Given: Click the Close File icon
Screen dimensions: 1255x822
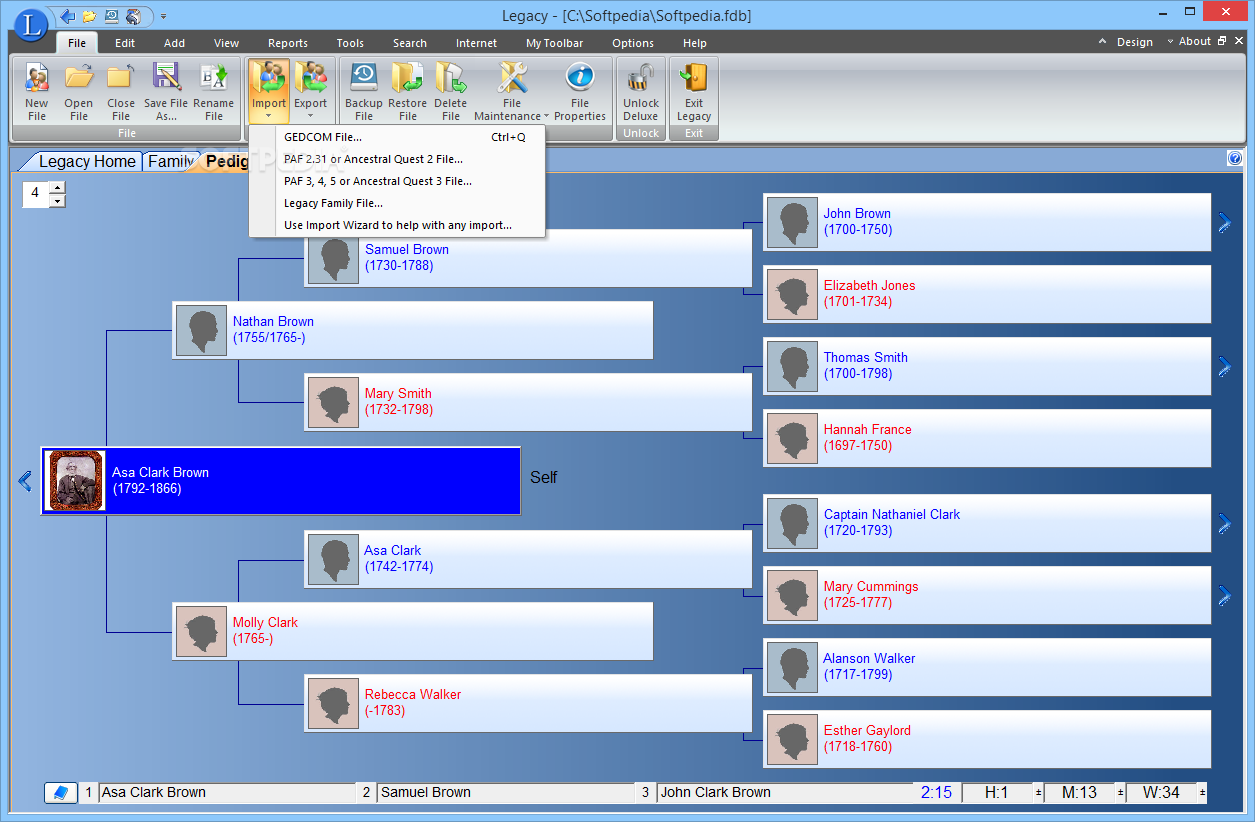Looking at the screenshot, I should 121,78.
